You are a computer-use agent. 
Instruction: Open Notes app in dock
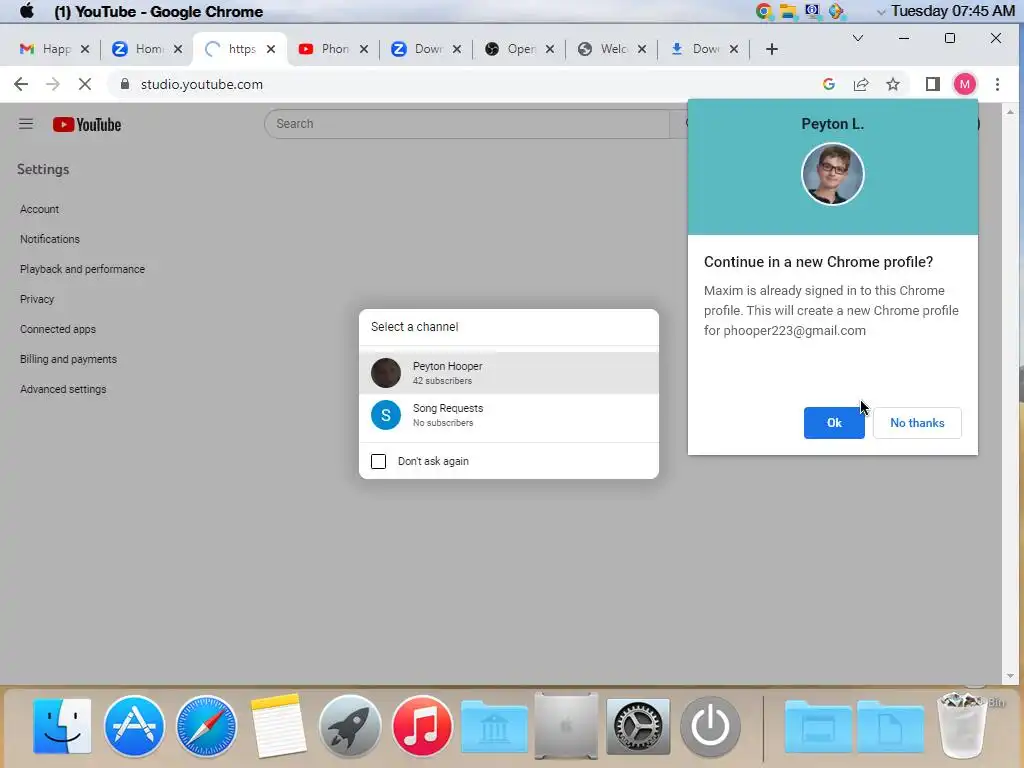[x=278, y=726]
